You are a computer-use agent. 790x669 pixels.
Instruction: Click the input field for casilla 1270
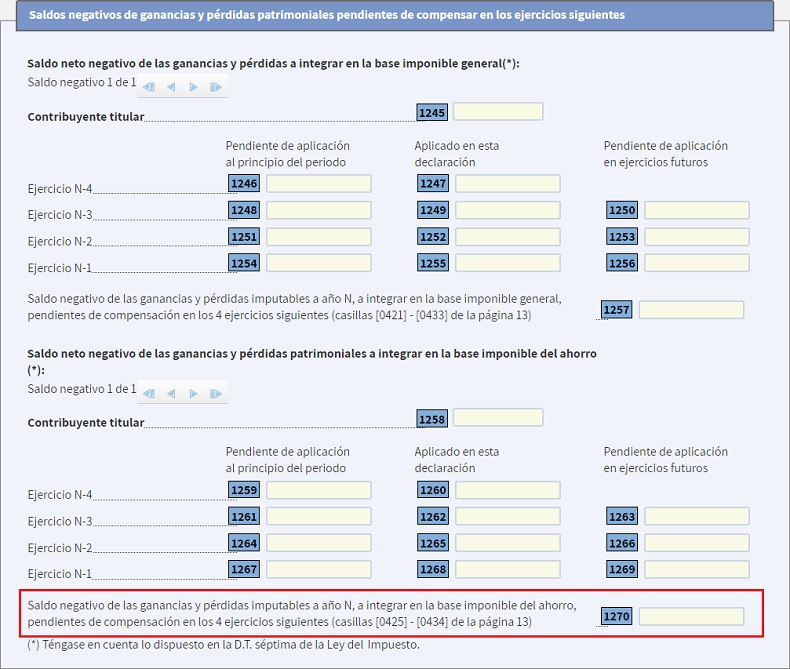tap(691, 616)
